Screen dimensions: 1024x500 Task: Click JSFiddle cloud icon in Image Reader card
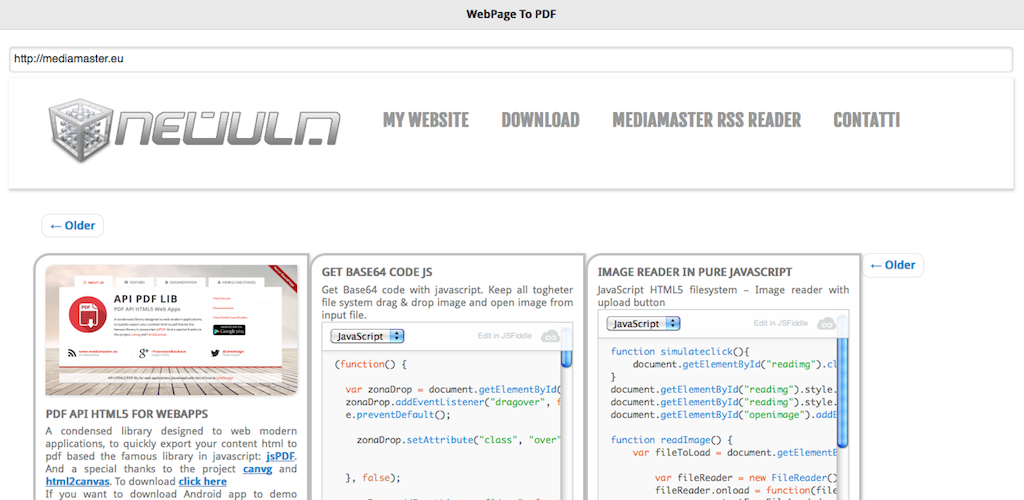click(x=827, y=323)
